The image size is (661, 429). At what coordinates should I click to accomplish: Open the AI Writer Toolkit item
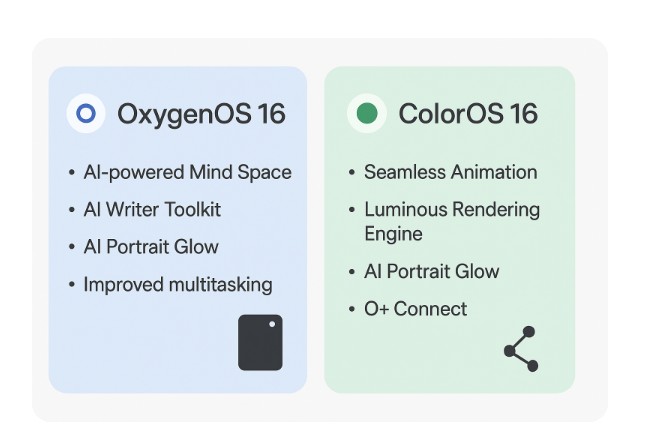[x=152, y=210]
